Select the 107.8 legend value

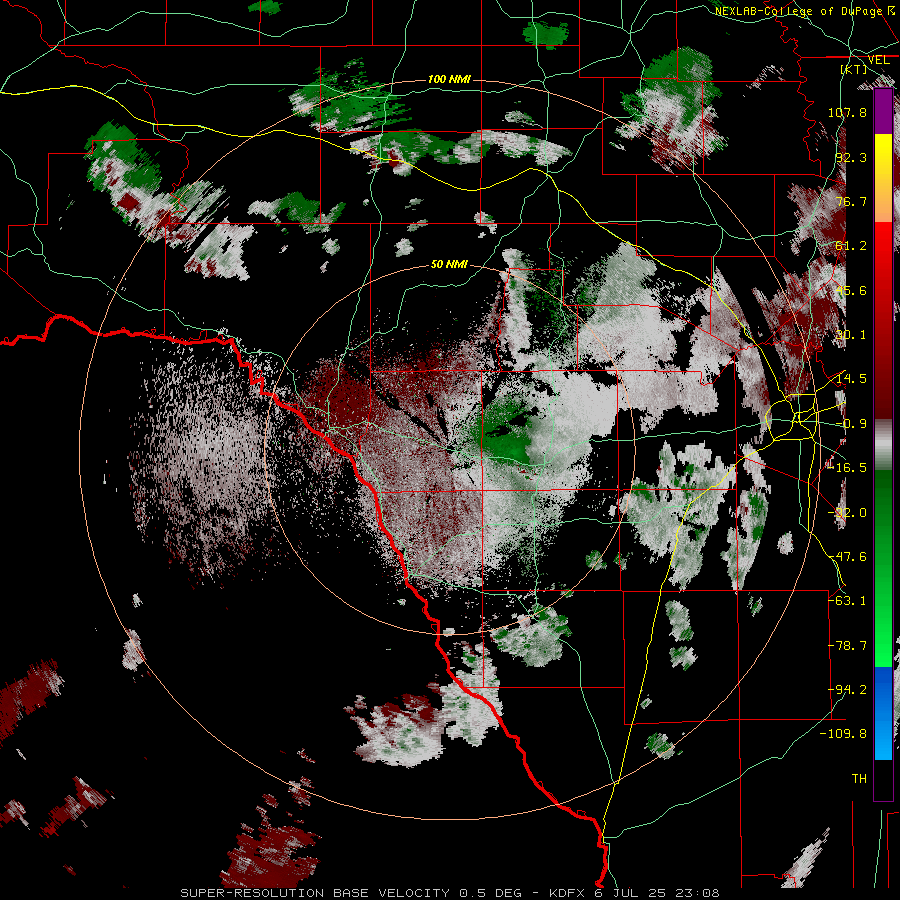pos(847,112)
